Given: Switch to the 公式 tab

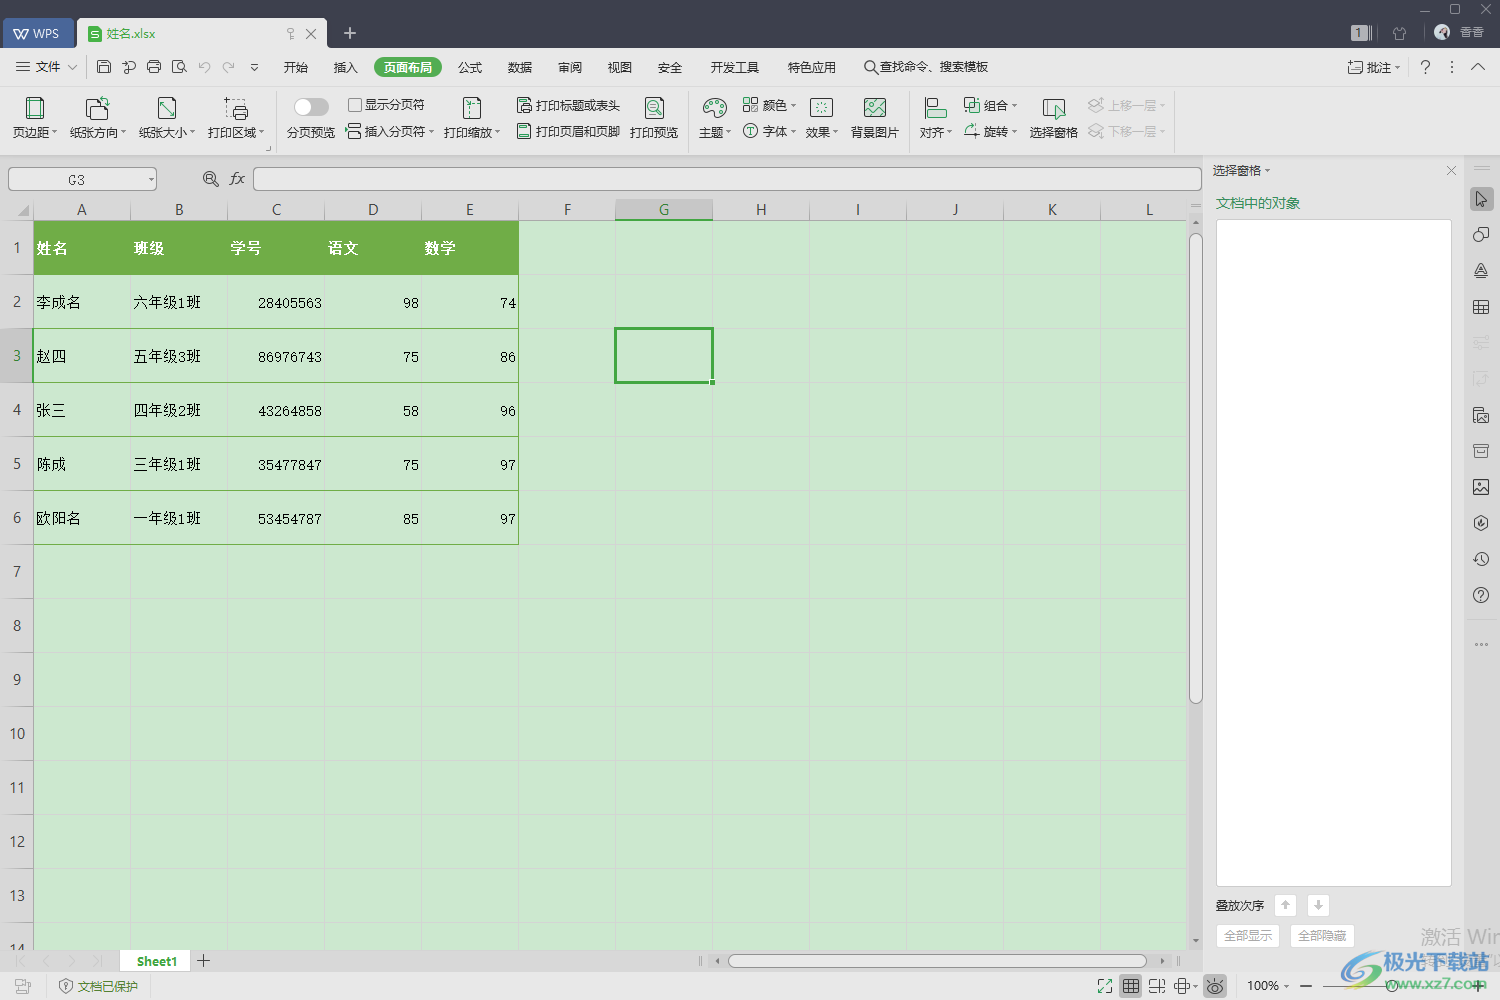Looking at the screenshot, I should coord(470,67).
